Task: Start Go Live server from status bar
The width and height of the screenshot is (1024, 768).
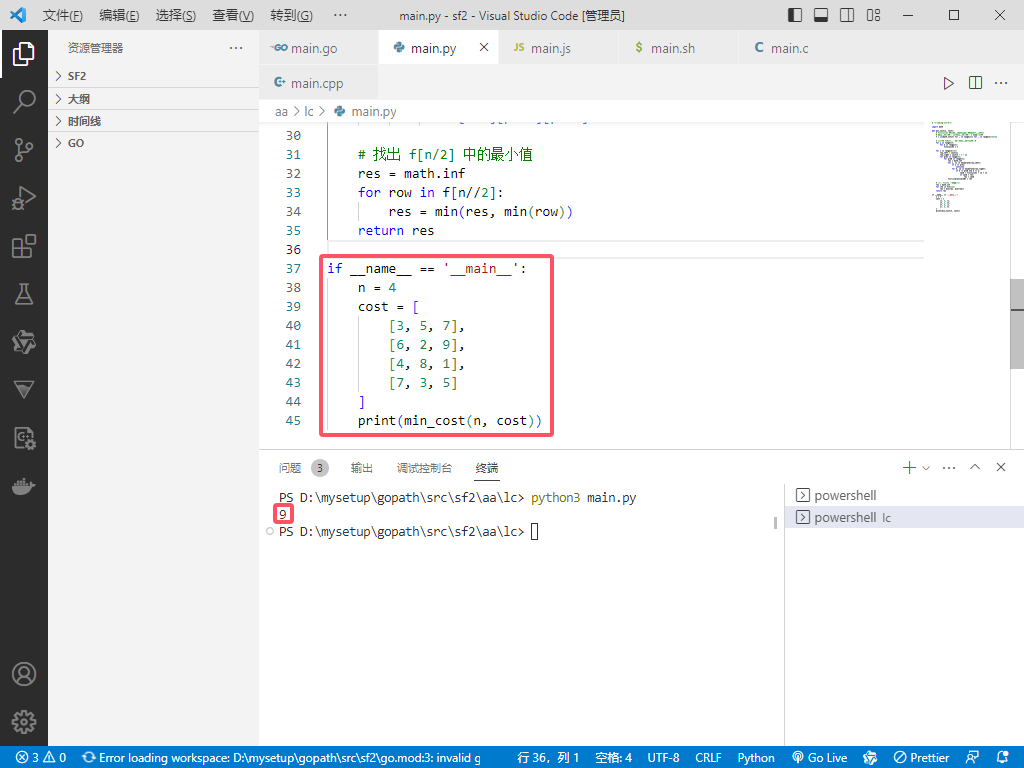Action: (x=820, y=758)
